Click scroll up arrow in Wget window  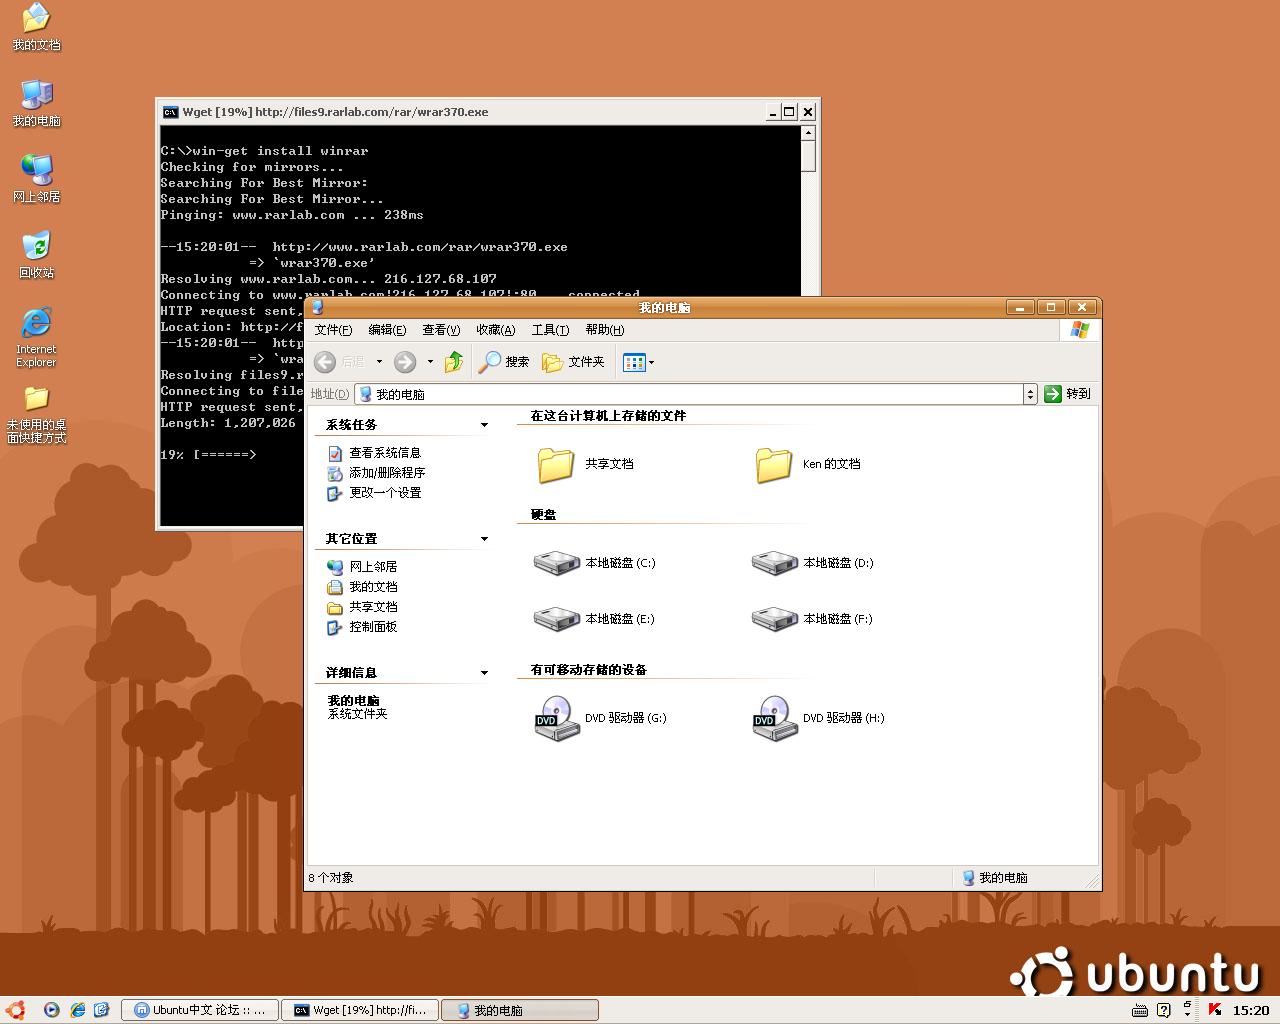(x=809, y=133)
